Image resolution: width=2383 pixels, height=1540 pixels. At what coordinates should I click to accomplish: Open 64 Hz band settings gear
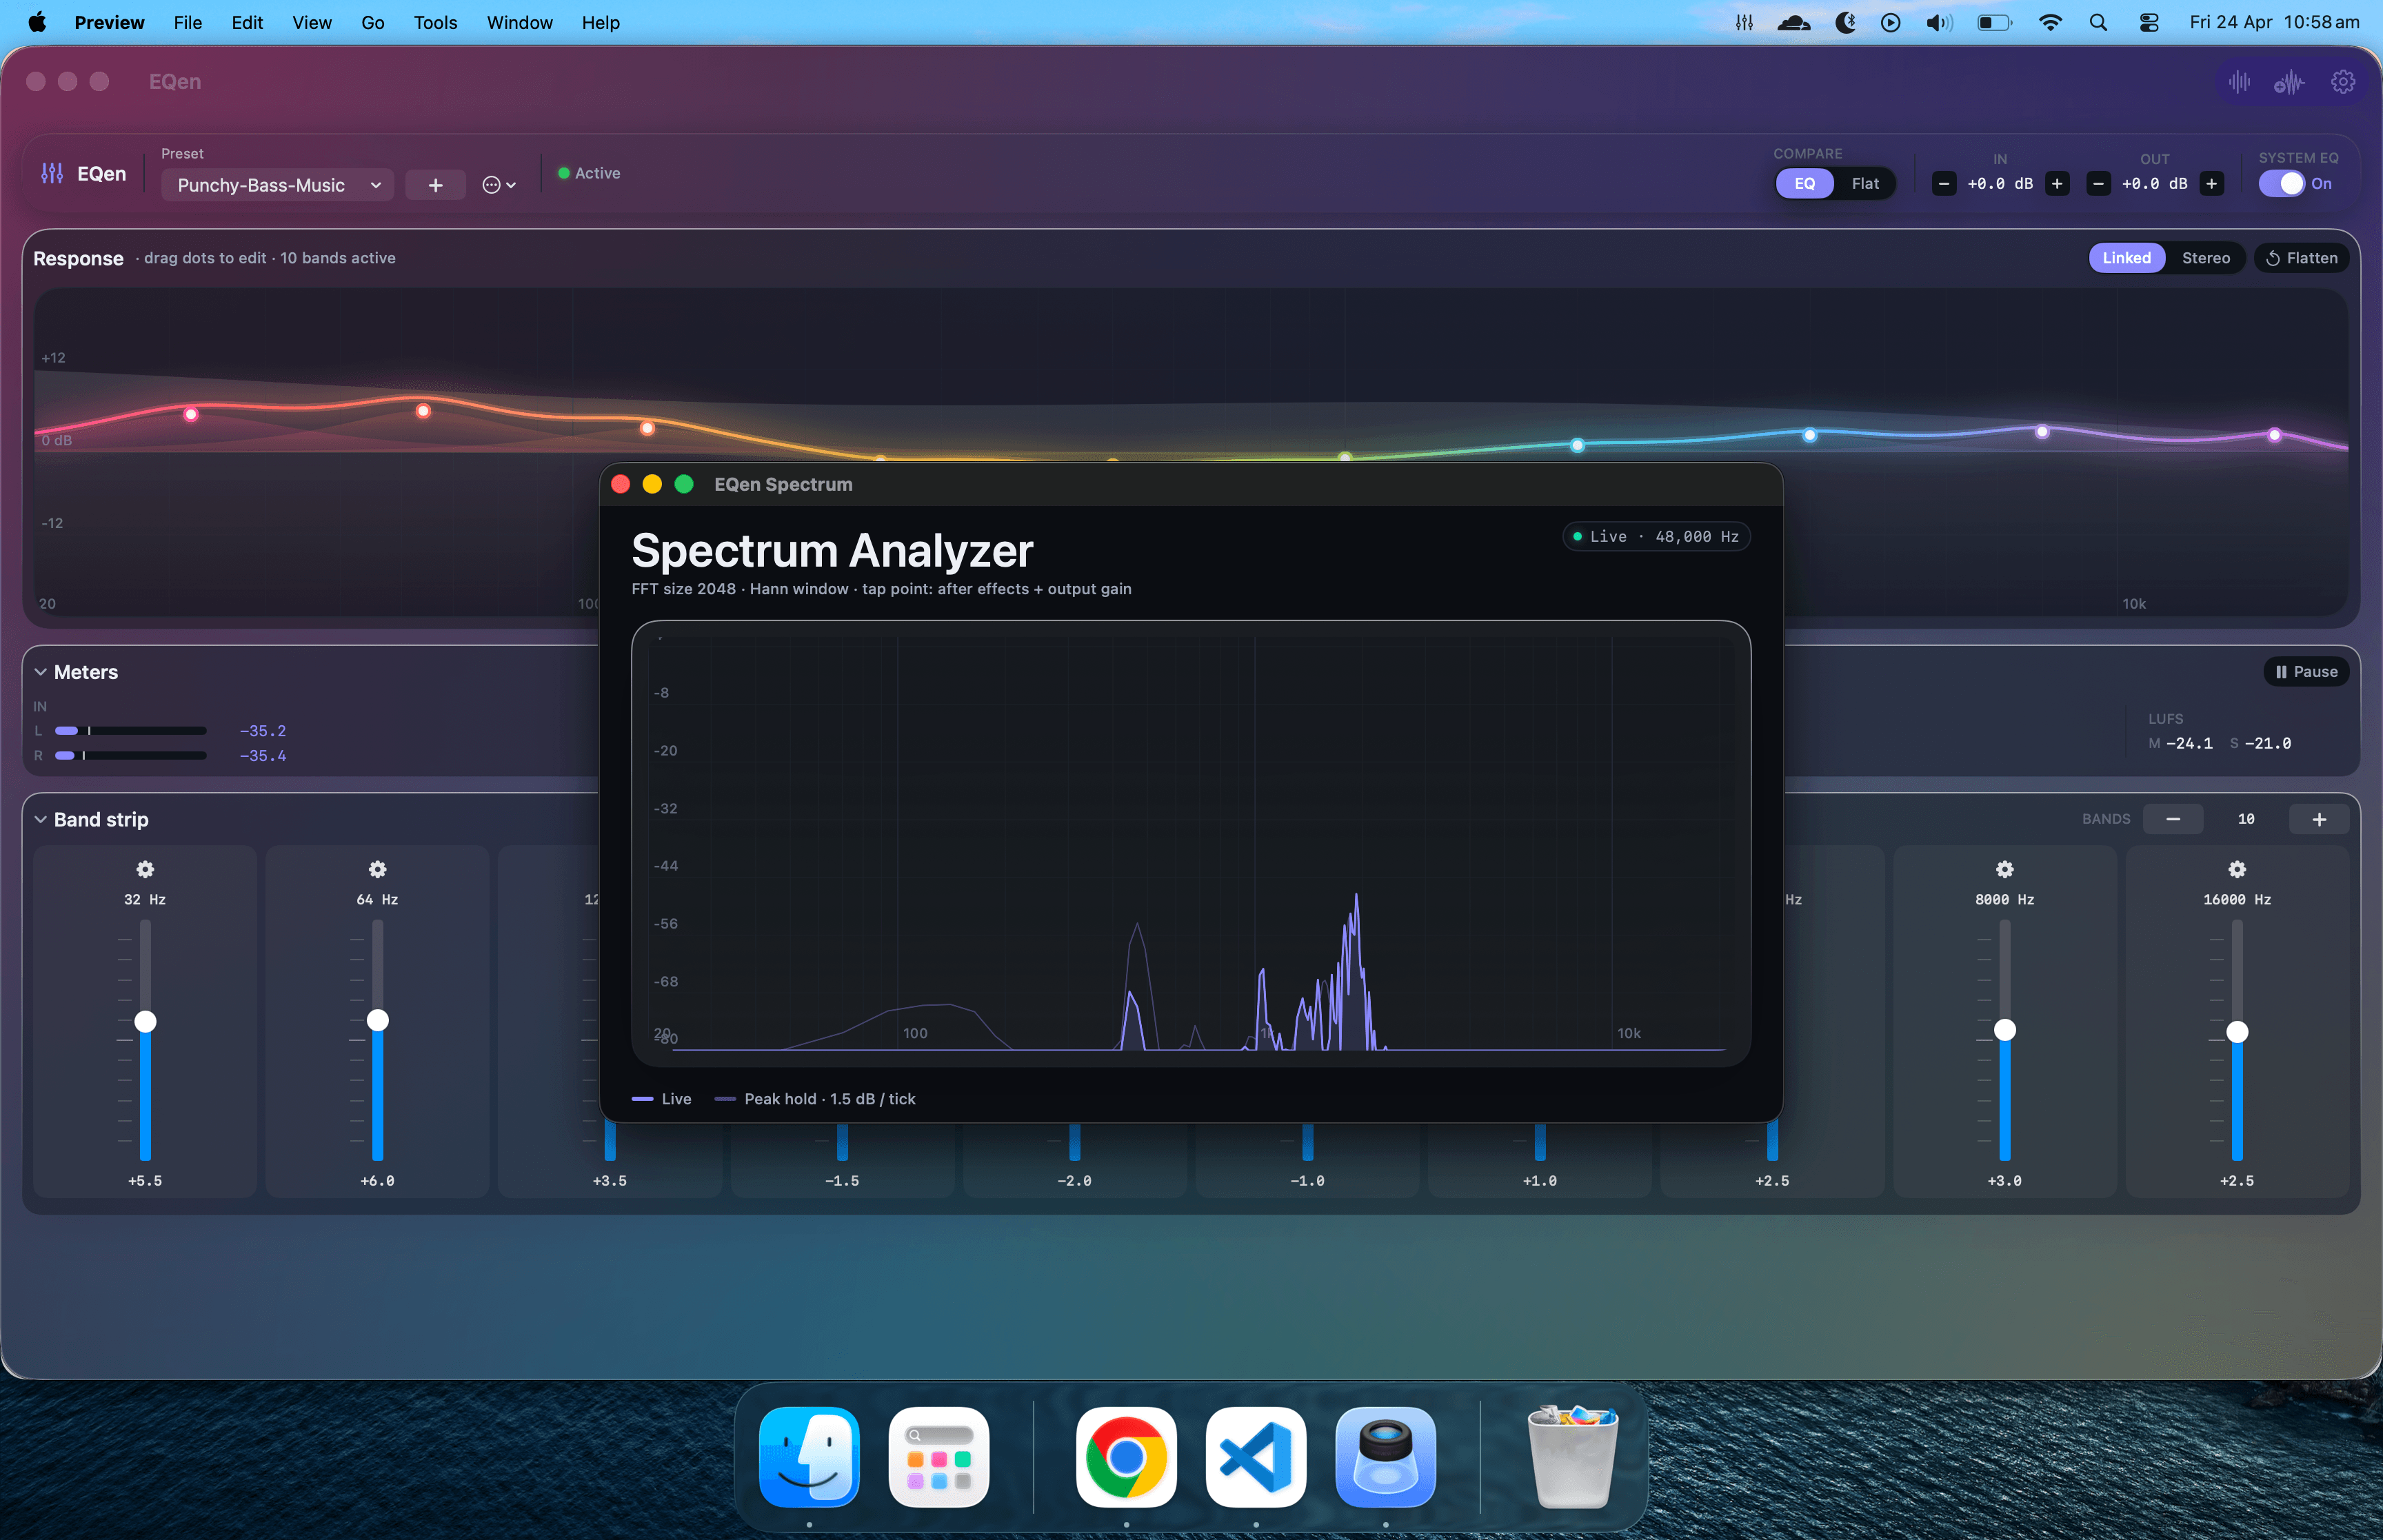(377, 869)
